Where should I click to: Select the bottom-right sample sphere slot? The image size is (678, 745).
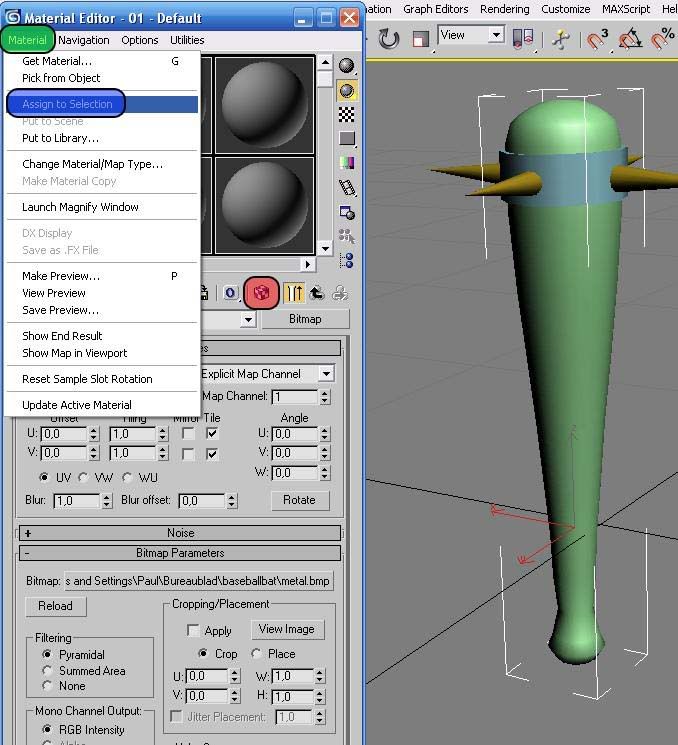[x=265, y=205]
